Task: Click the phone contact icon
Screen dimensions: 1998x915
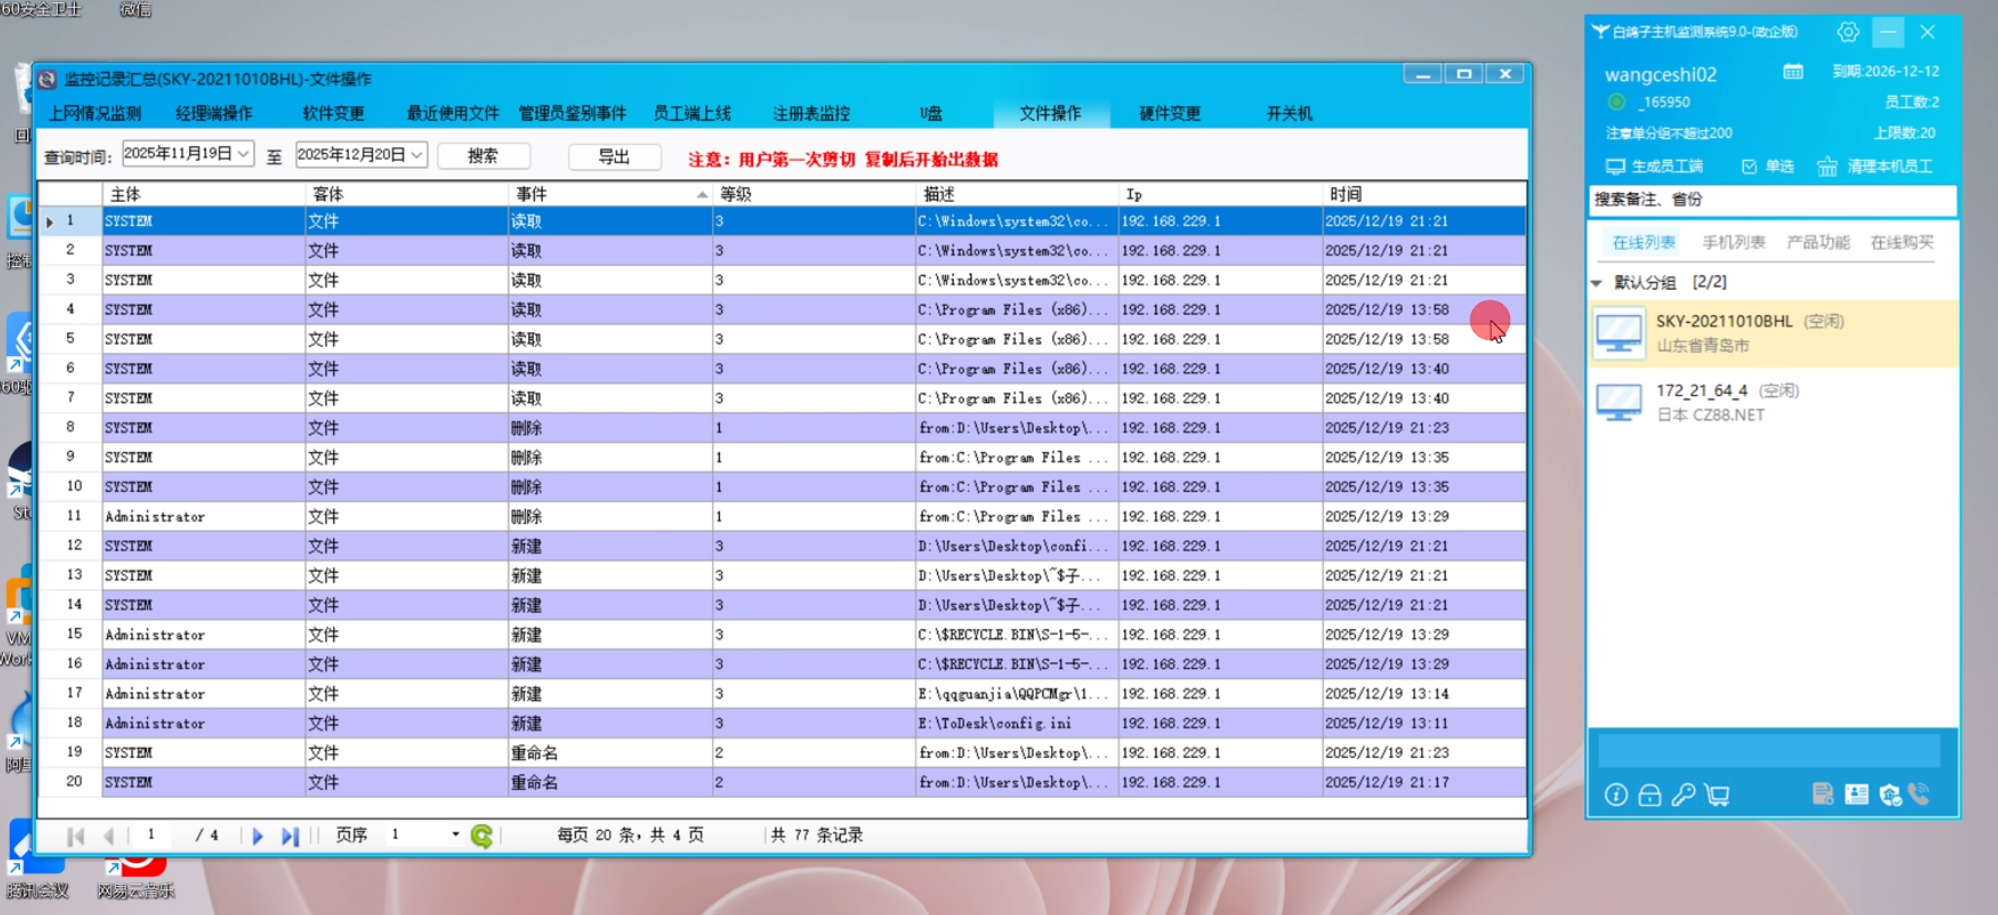Action: click(1919, 794)
